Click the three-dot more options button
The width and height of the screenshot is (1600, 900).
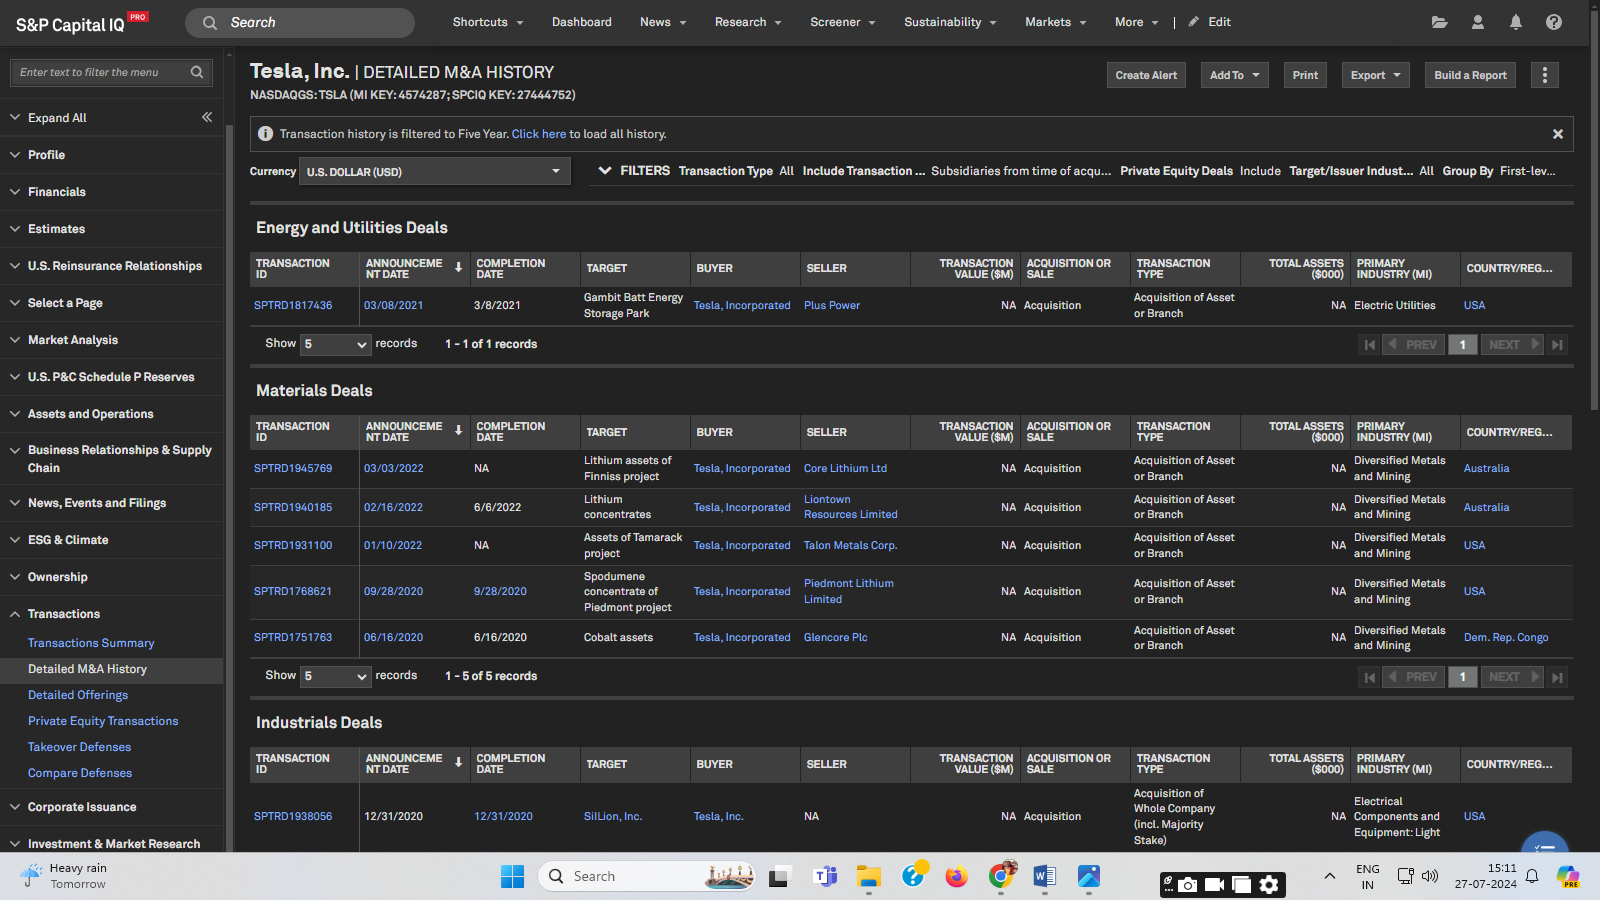(1544, 75)
